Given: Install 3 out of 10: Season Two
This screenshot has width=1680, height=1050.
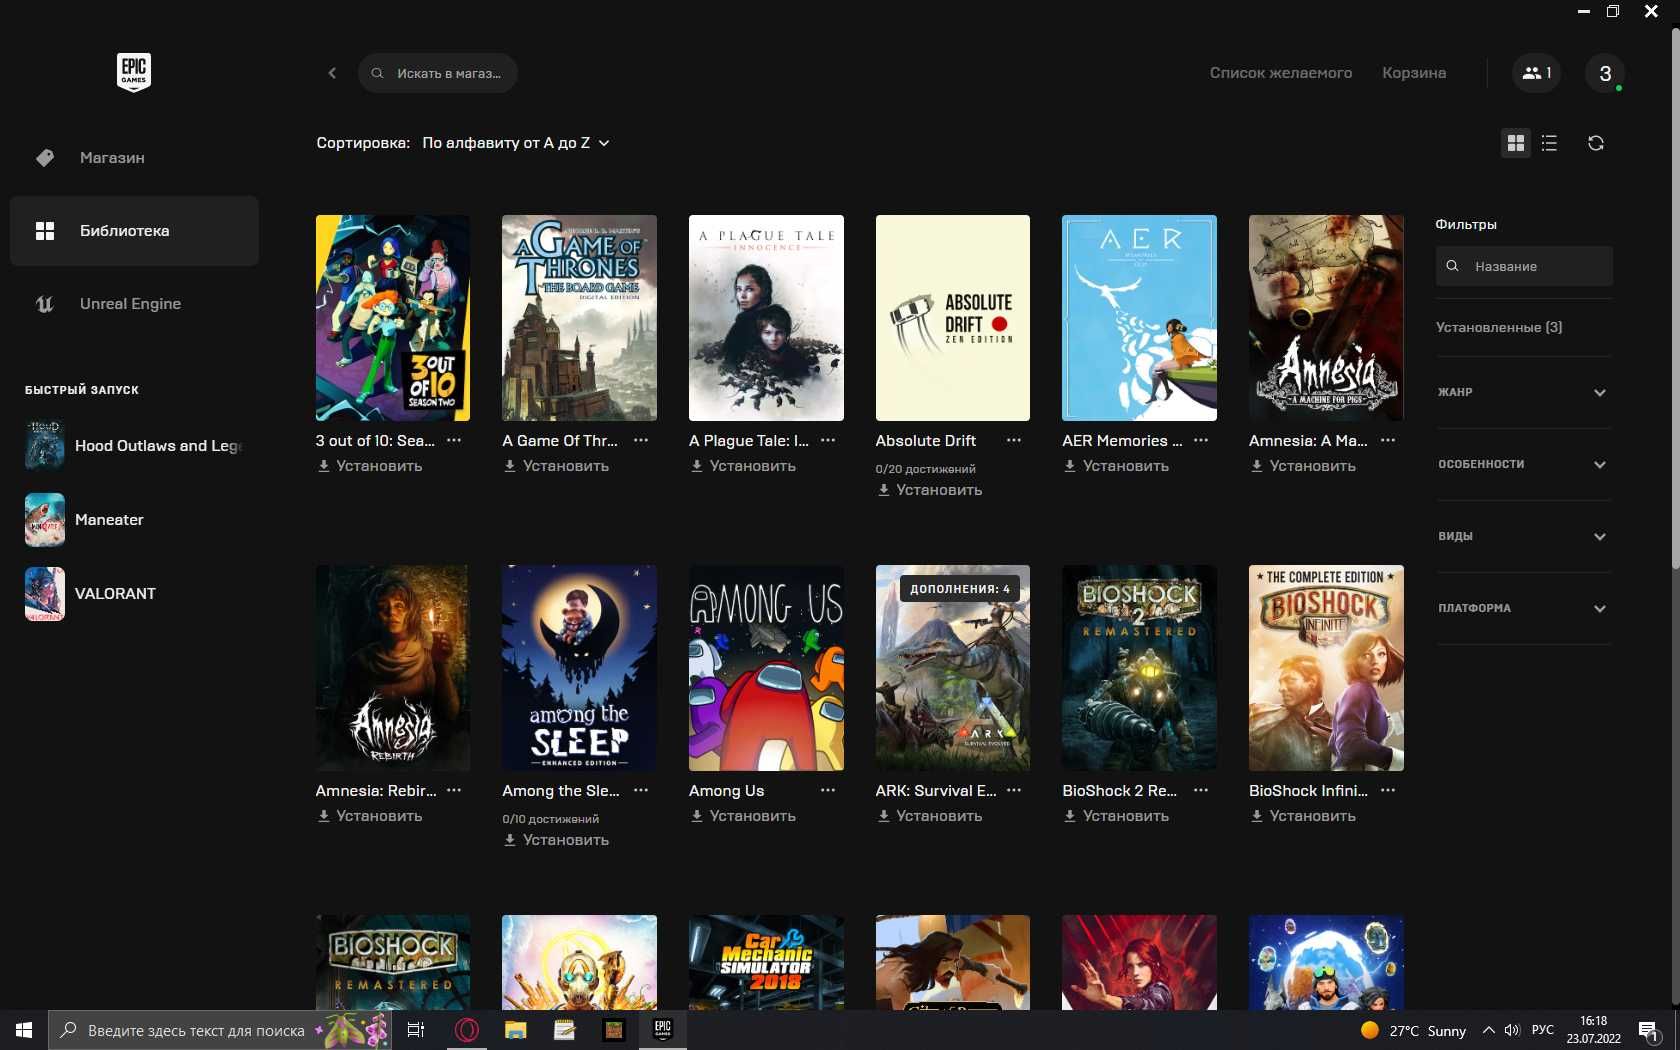Looking at the screenshot, I should 370,466.
